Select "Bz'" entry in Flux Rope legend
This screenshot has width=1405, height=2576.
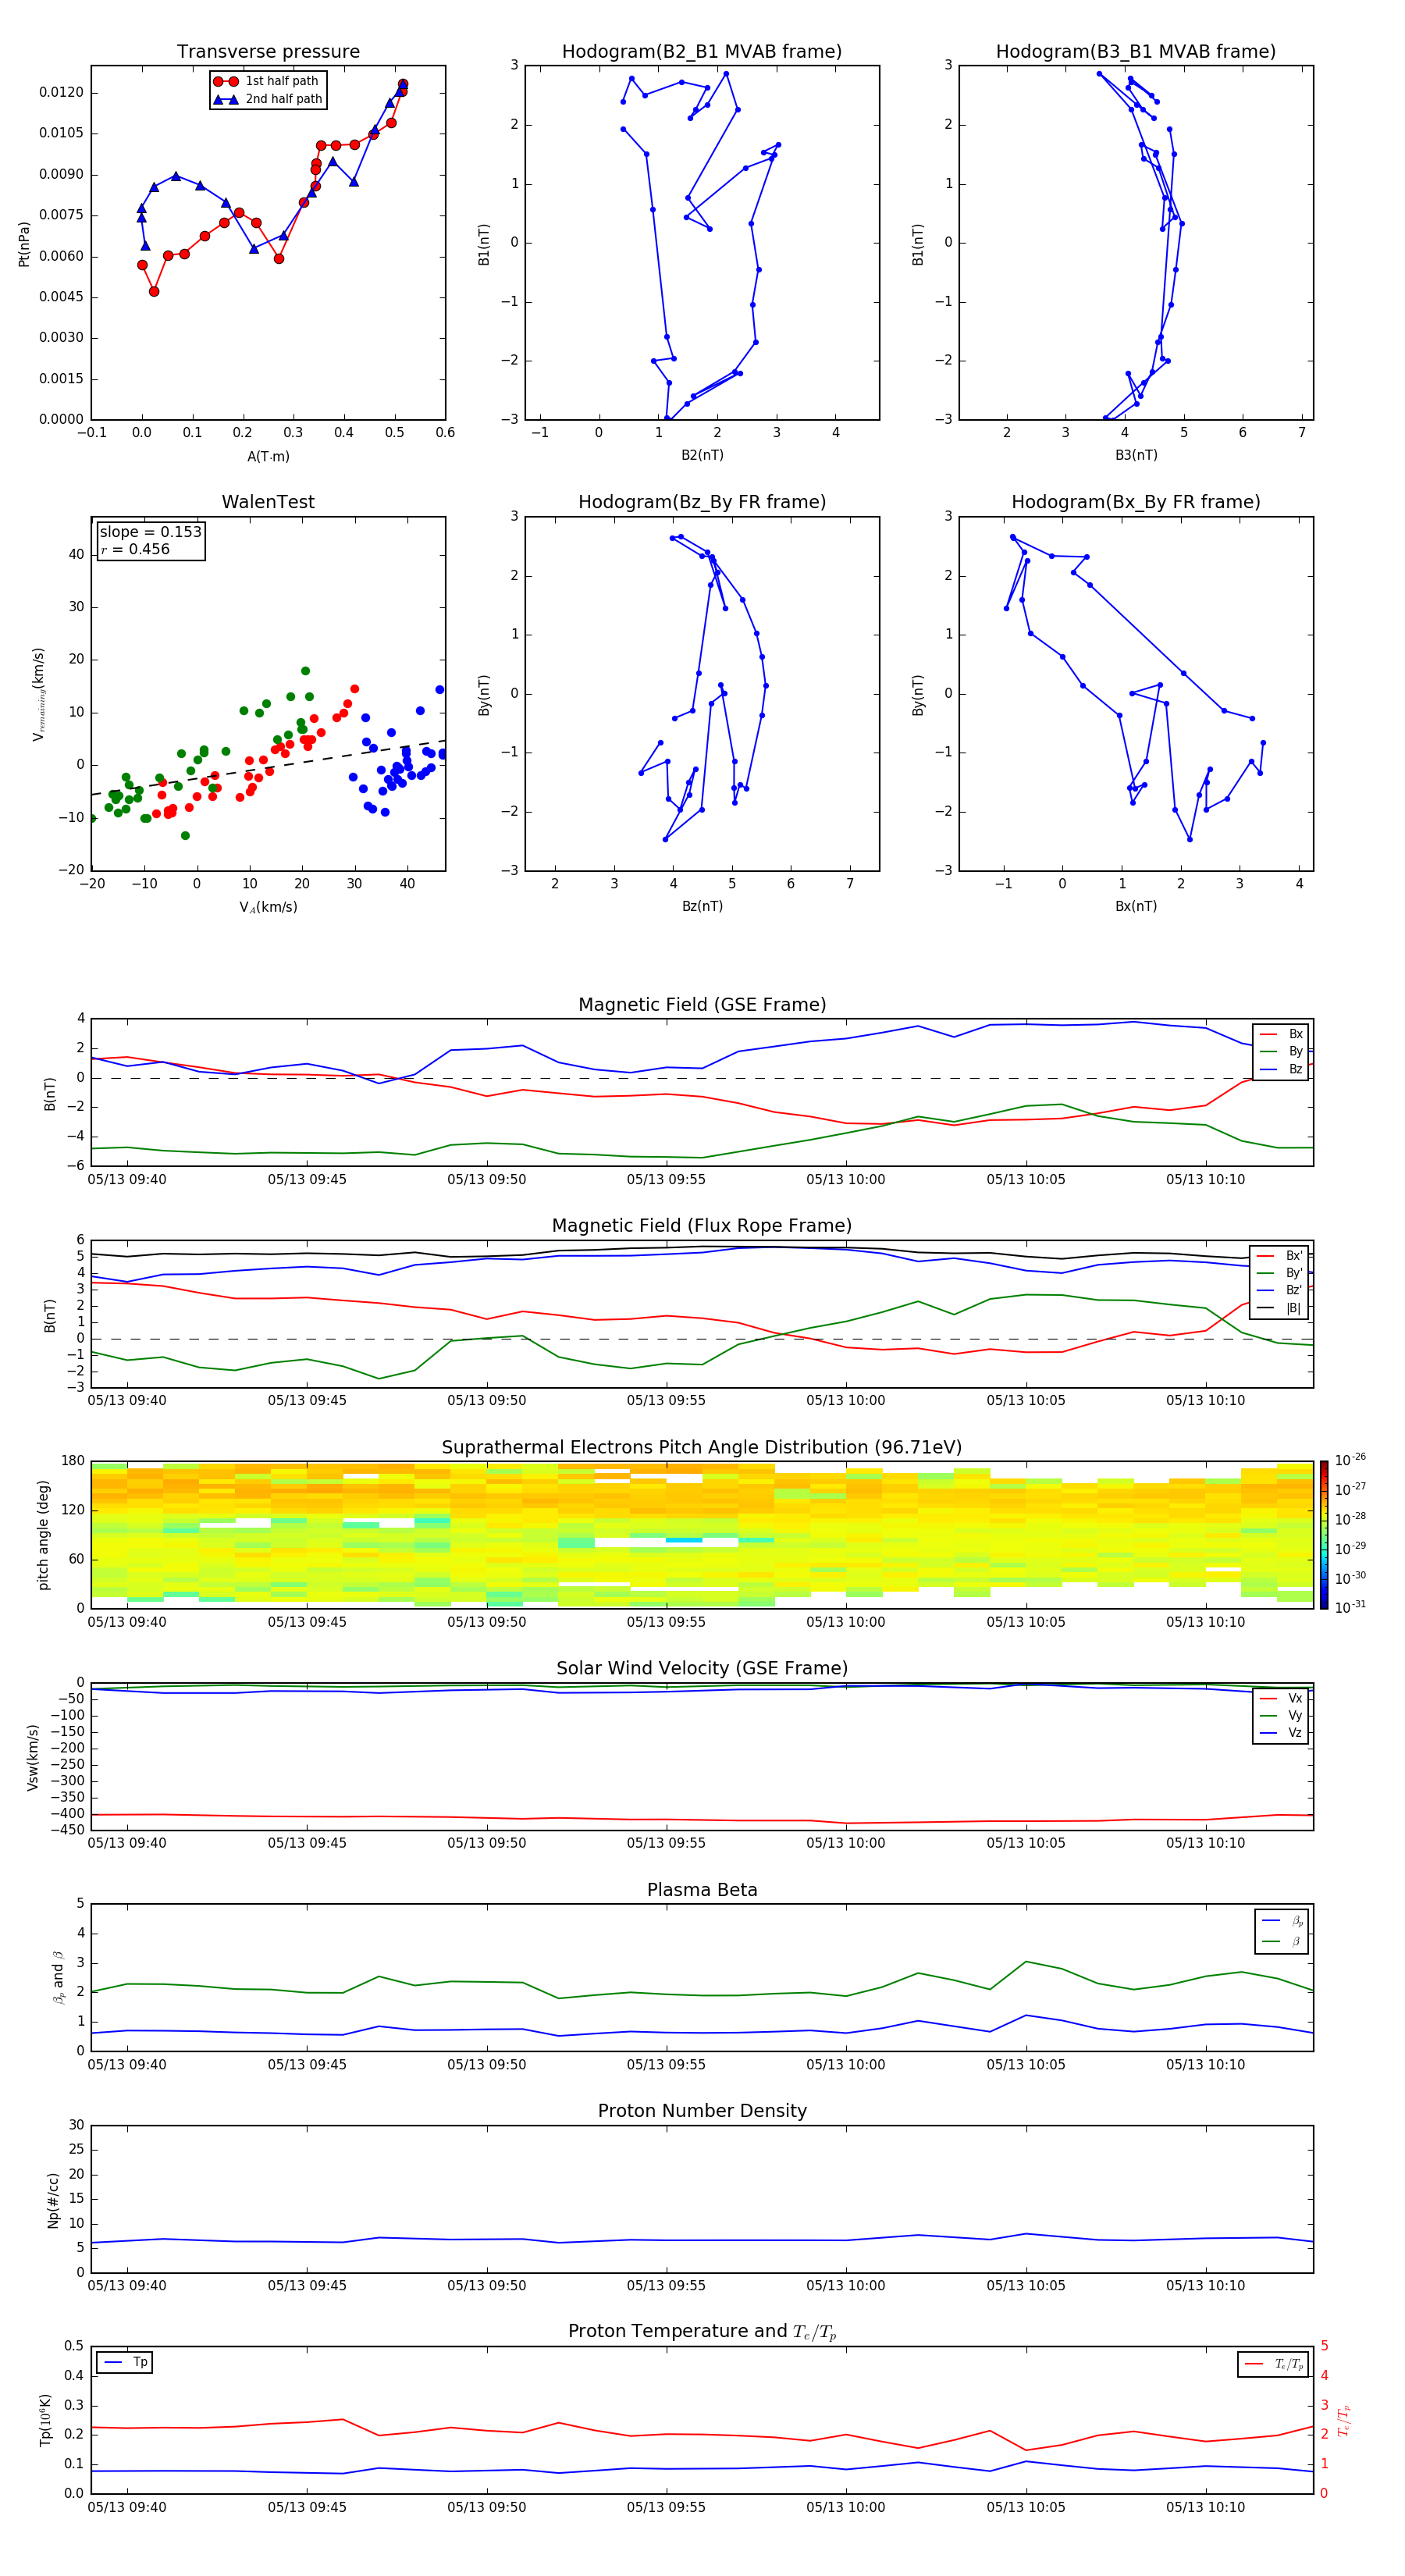click(x=1281, y=1291)
